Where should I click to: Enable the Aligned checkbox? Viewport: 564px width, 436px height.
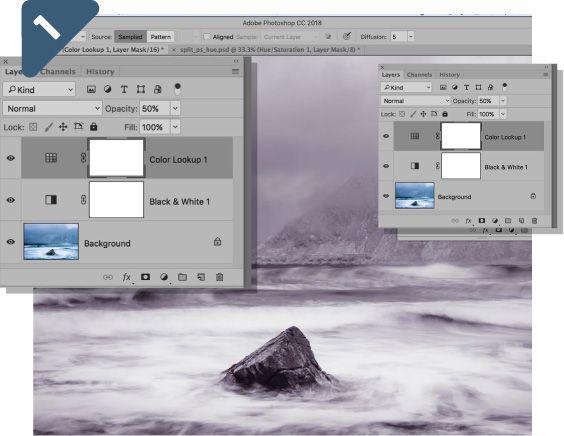point(207,37)
